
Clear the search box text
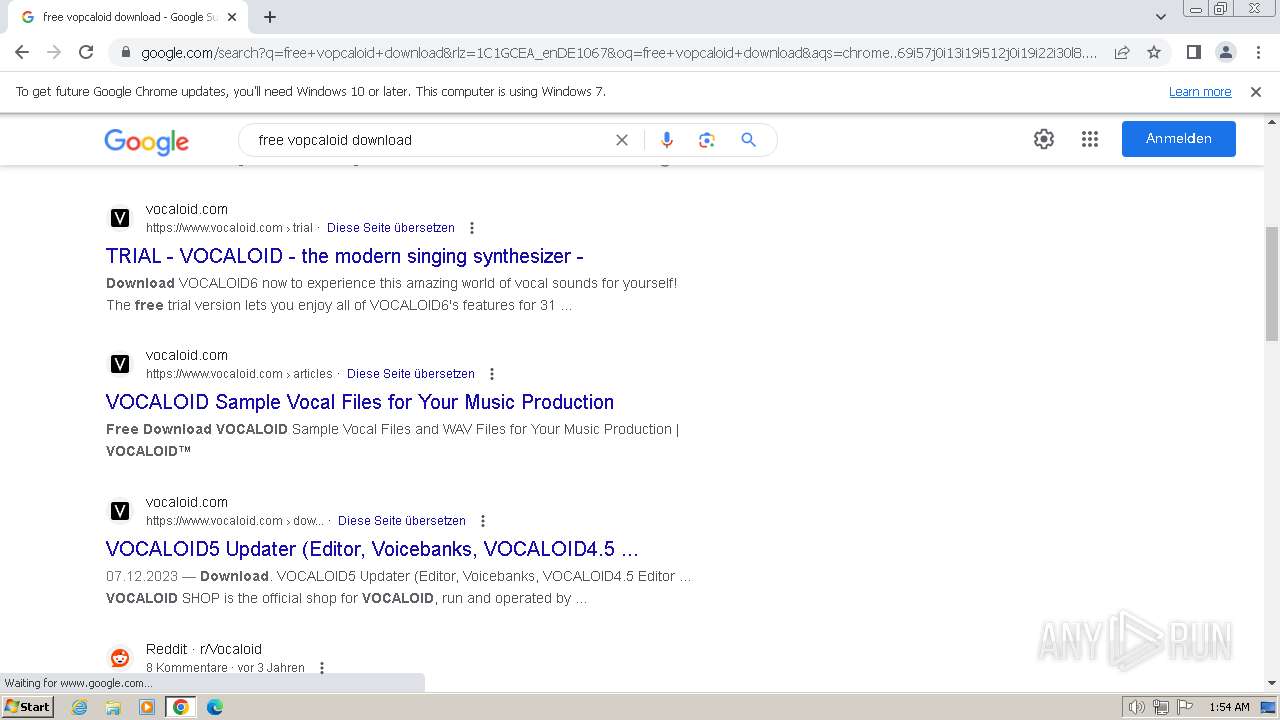coord(621,140)
